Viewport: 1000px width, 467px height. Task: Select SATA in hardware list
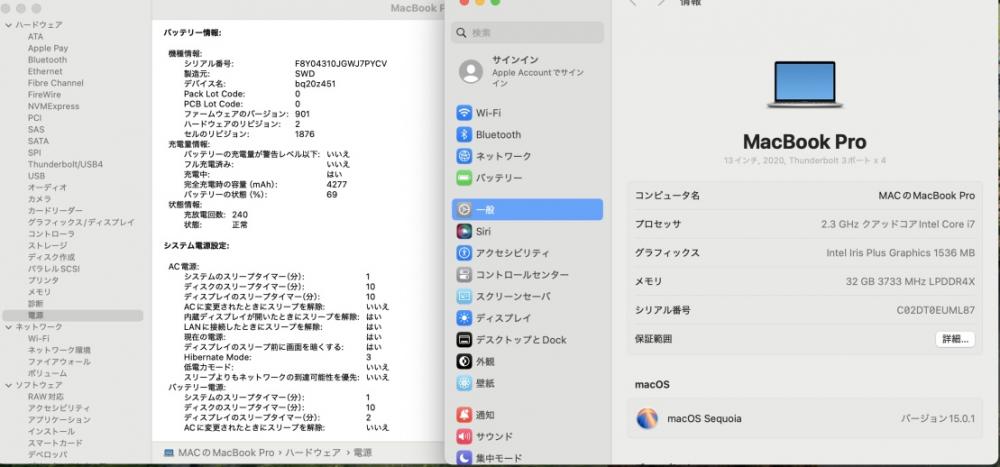pos(38,141)
